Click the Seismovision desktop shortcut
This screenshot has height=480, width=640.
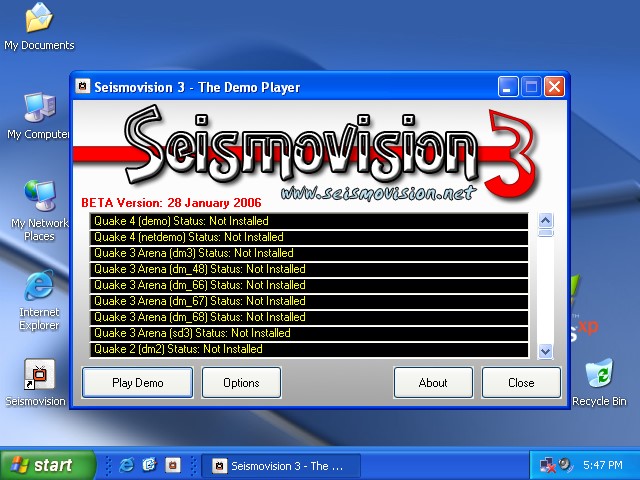(x=38, y=376)
